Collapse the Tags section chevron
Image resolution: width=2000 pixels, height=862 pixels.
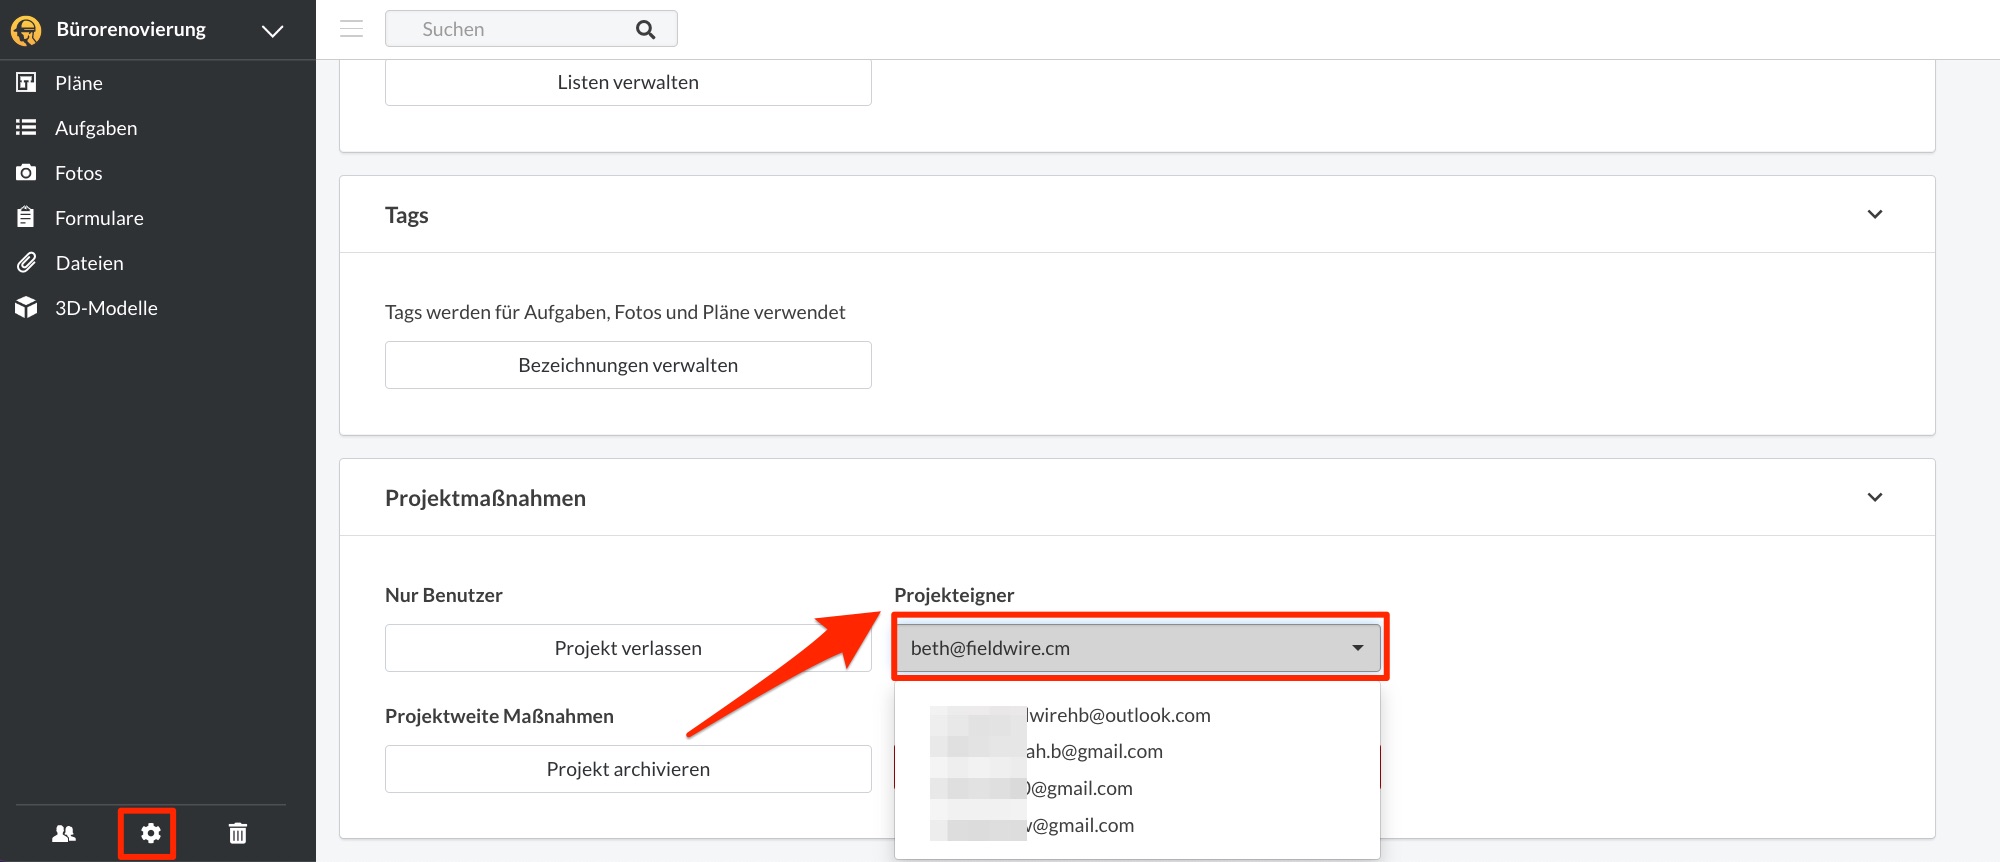[x=1874, y=215]
